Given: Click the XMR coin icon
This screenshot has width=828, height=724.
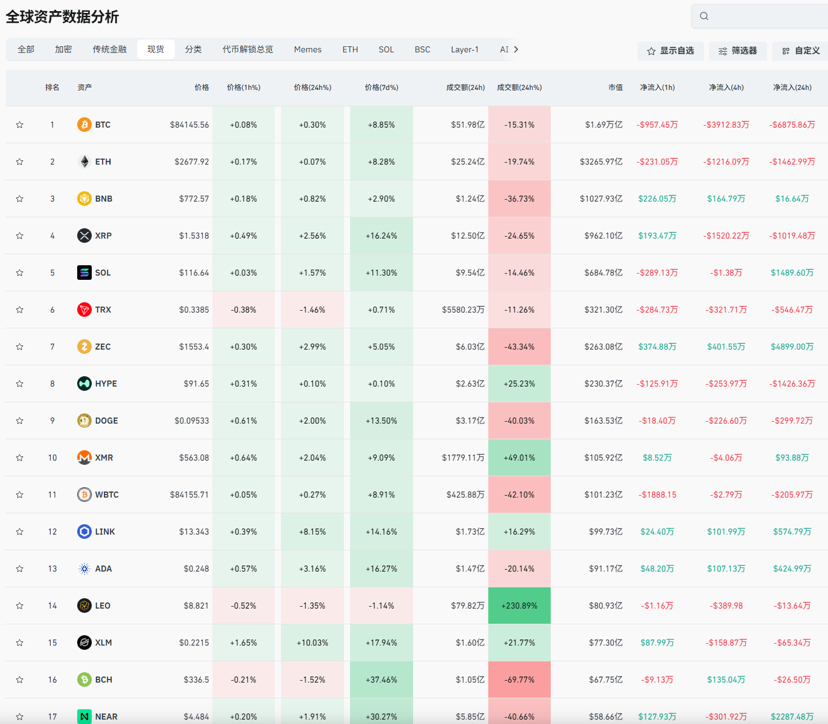Looking at the screenshot, I should (x=84, y=457).
